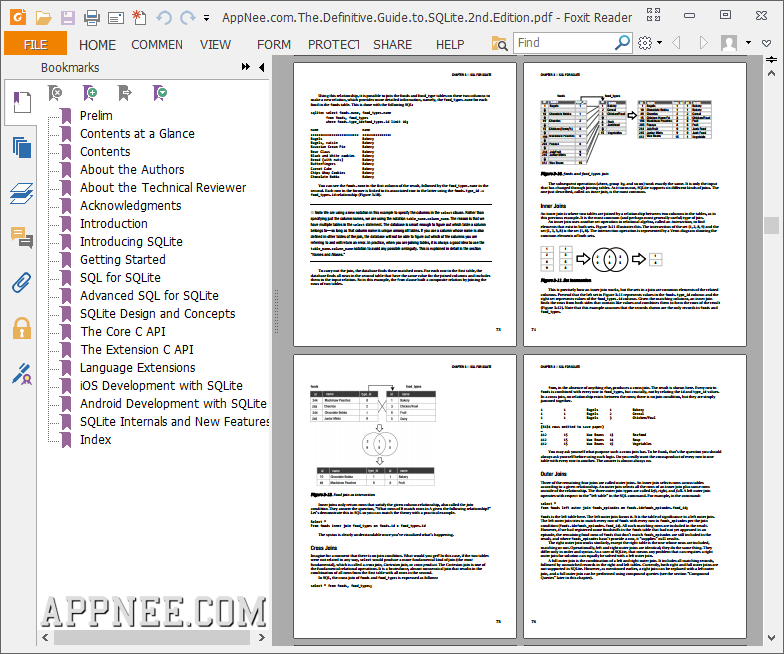This screenshot has height=654, width=784.
Task: Switch to the COMMENT ribbon tab
Action: tap(157, 44)
